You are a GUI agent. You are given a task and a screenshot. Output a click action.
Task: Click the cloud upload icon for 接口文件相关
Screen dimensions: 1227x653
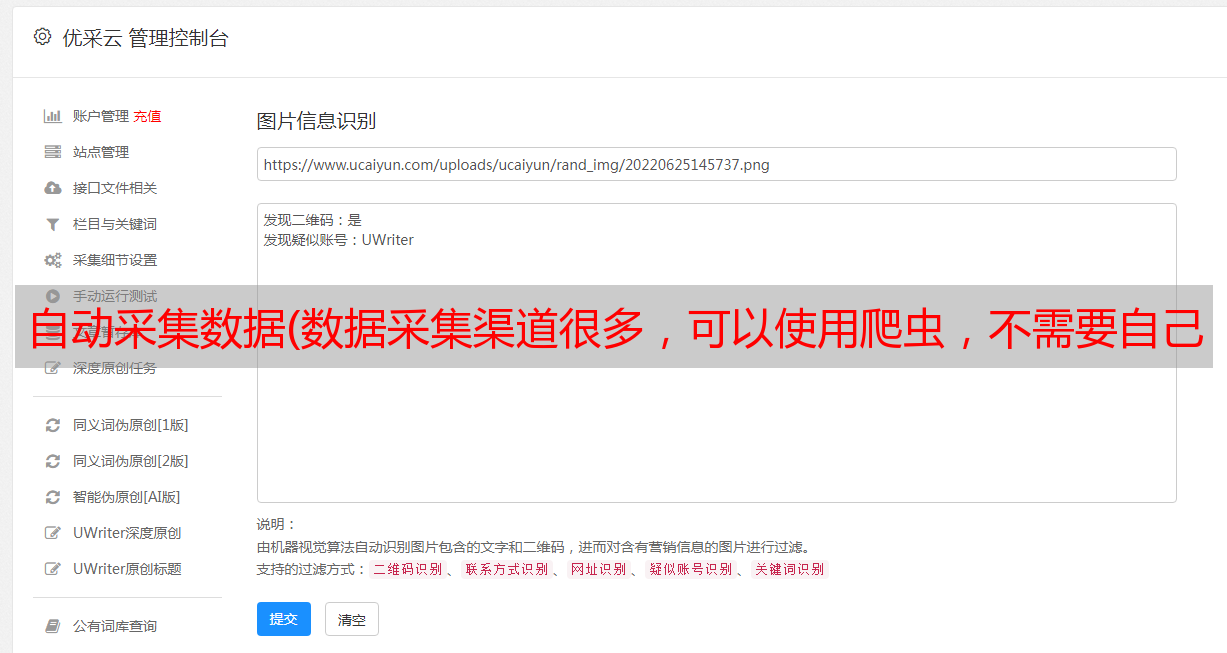click(x=53, y=188)
